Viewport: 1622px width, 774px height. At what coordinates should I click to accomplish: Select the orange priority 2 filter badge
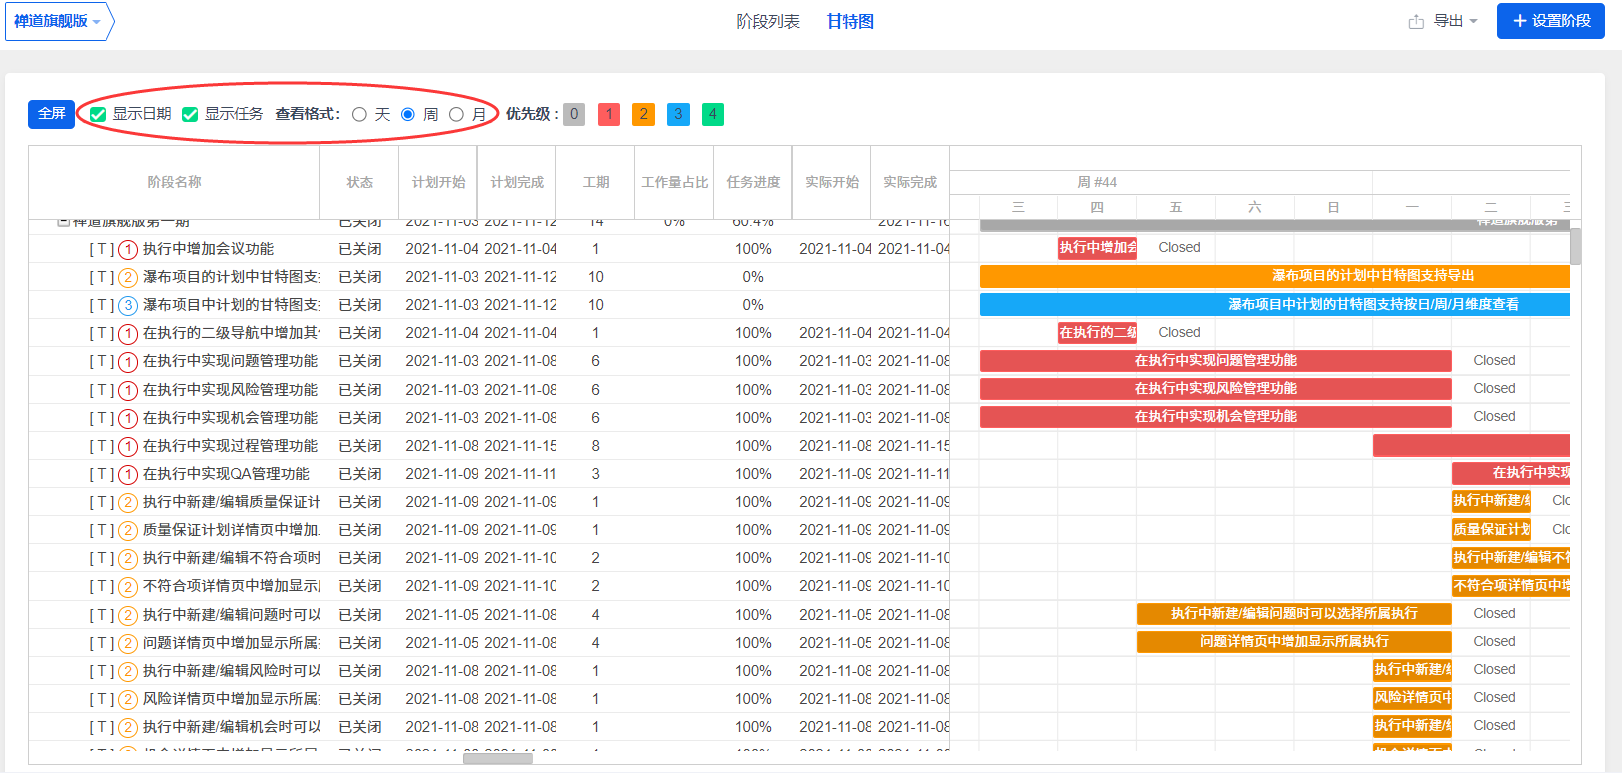tap(643, 114)
